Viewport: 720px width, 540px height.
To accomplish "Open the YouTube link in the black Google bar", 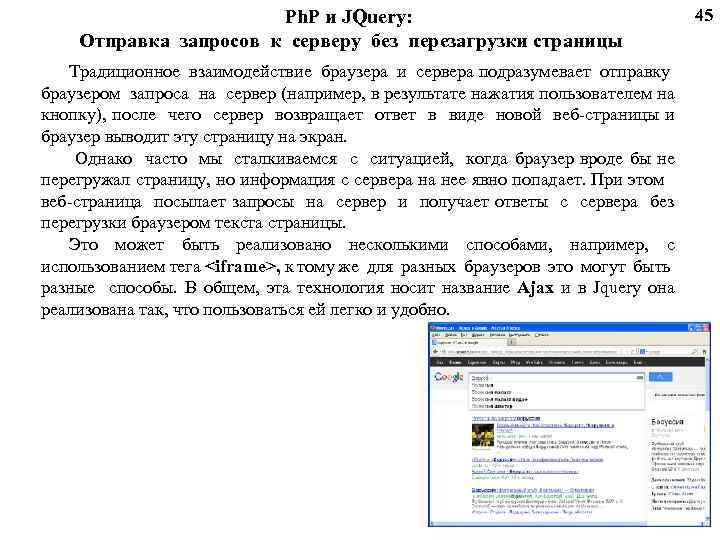I will click(534, 363).
